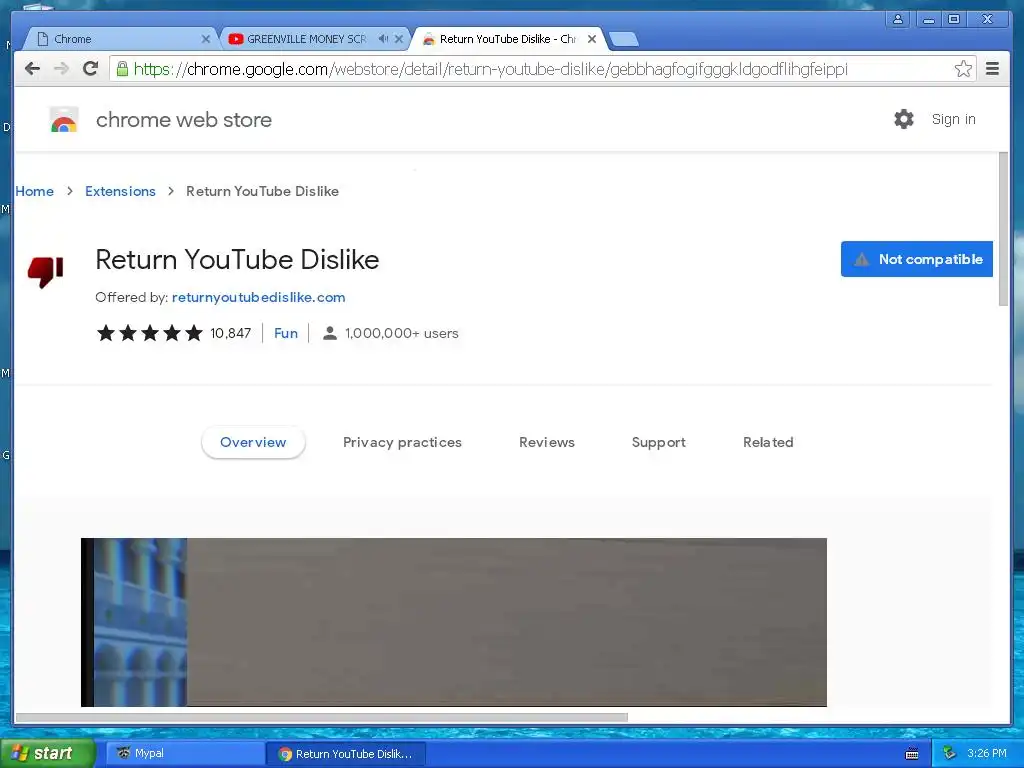The width and height of the screenshot is (1024, 768).
Task: Click the green HTTPS padlock icon
Action: [x=122, y=68]
